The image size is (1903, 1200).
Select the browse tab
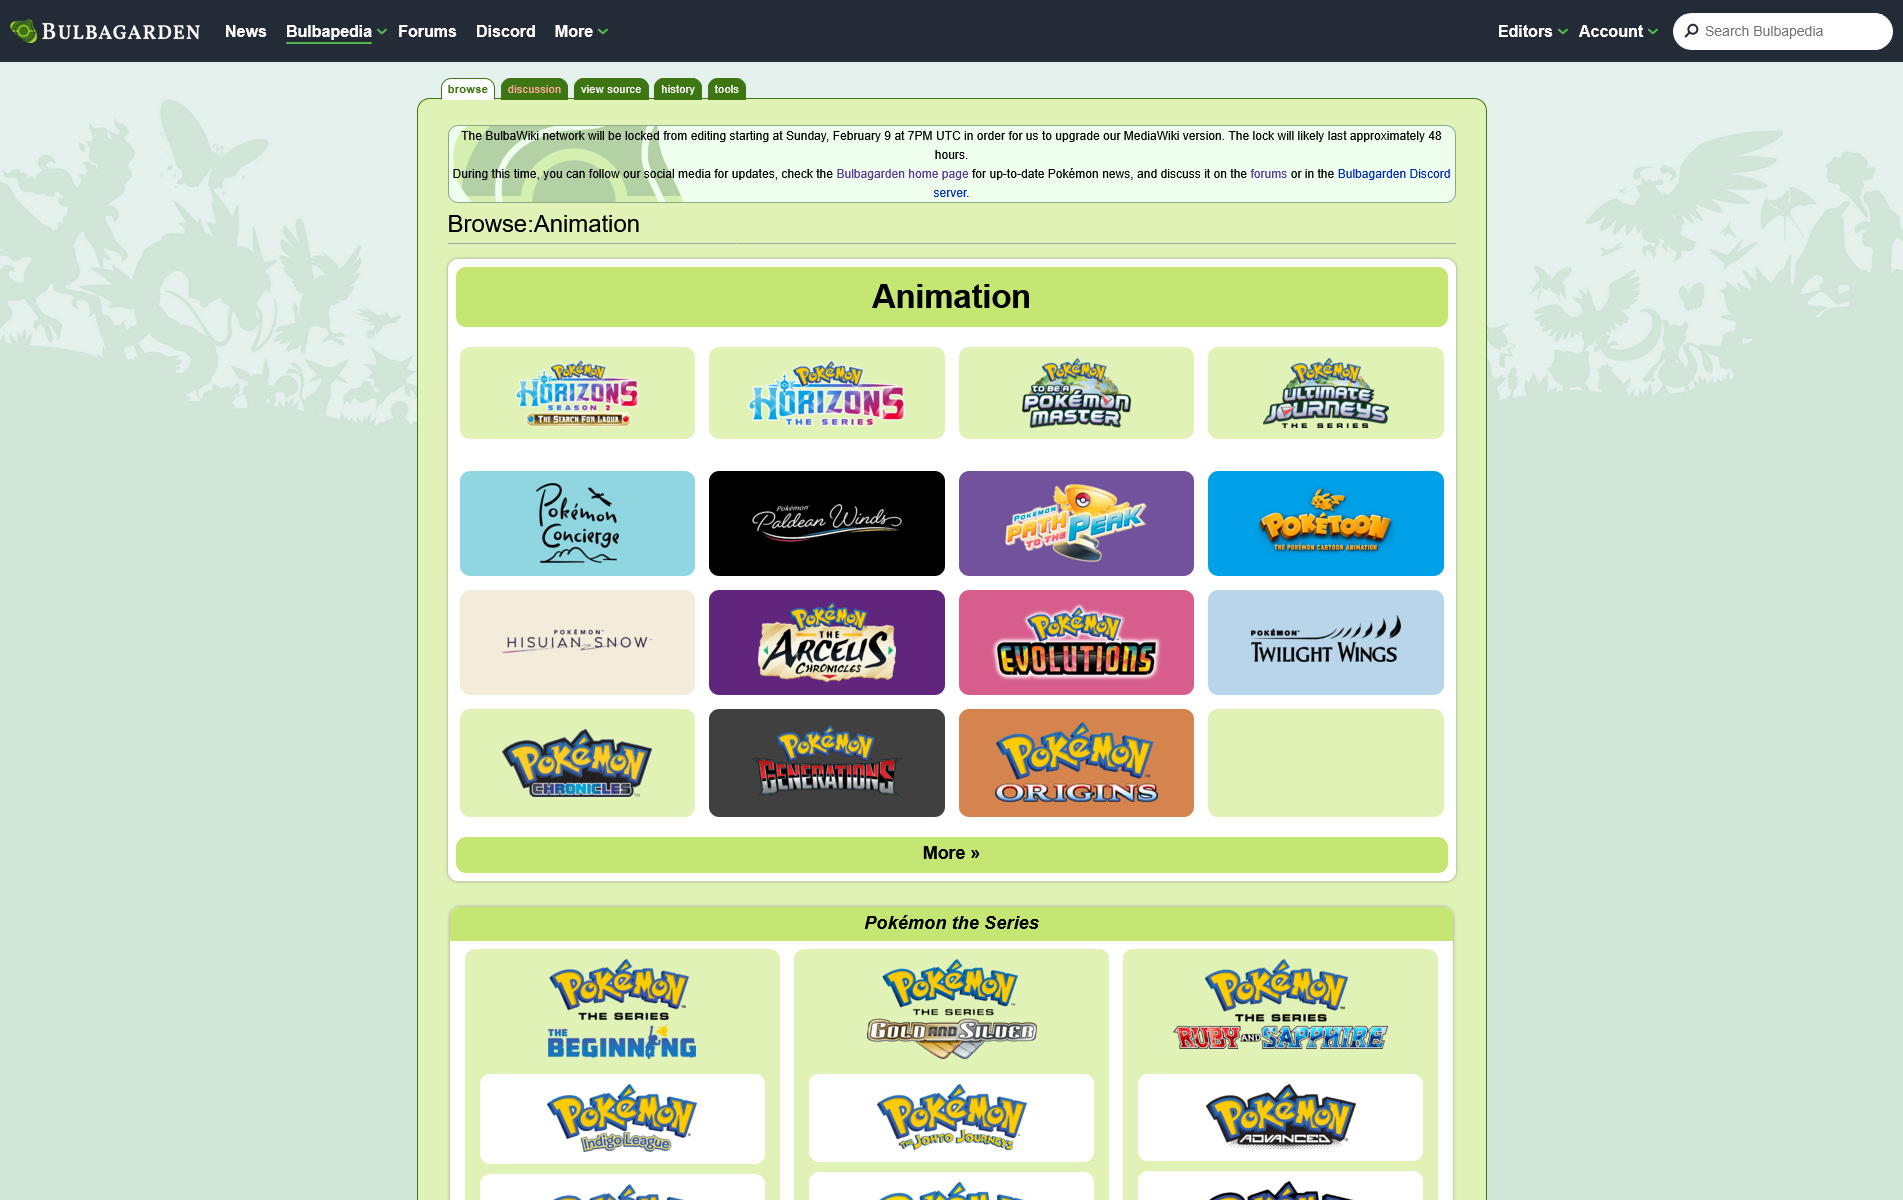point(468,89)
